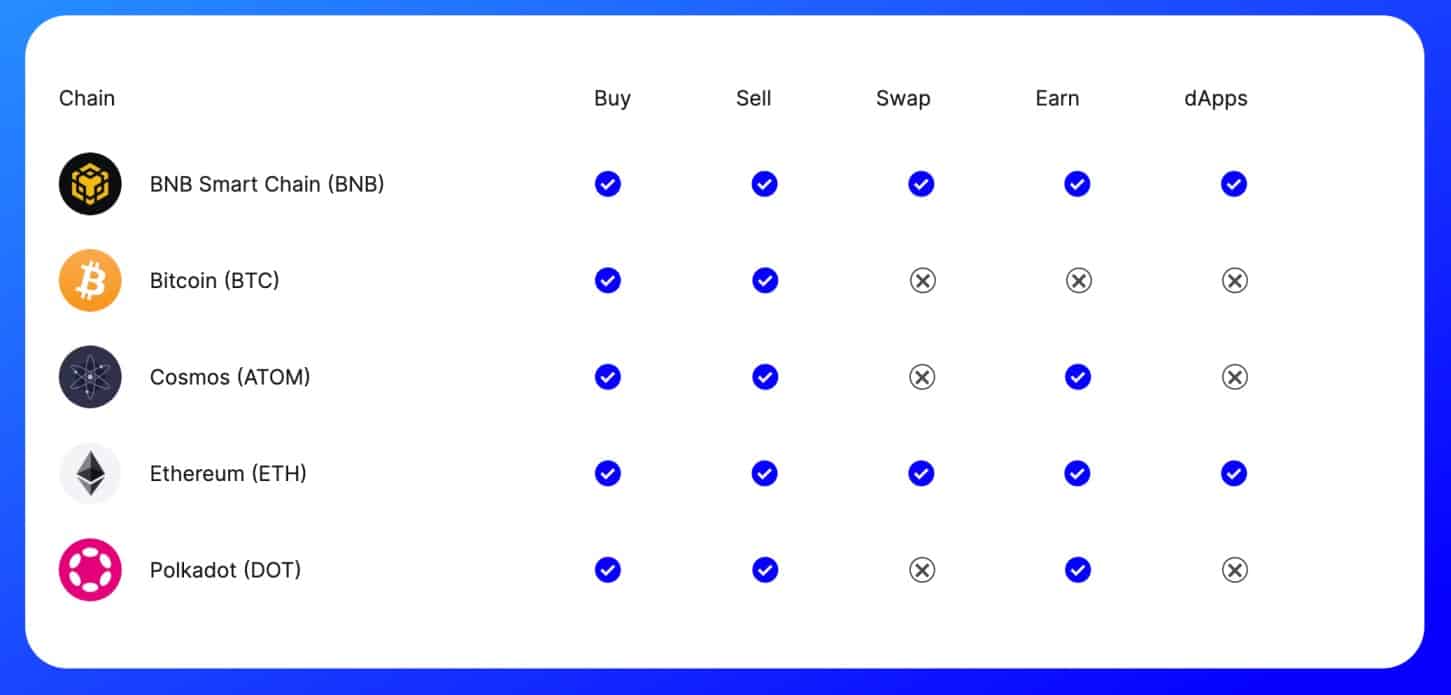
Task: Click the orange Bitcoin logo icon
Action: click(x=90, y=281)
